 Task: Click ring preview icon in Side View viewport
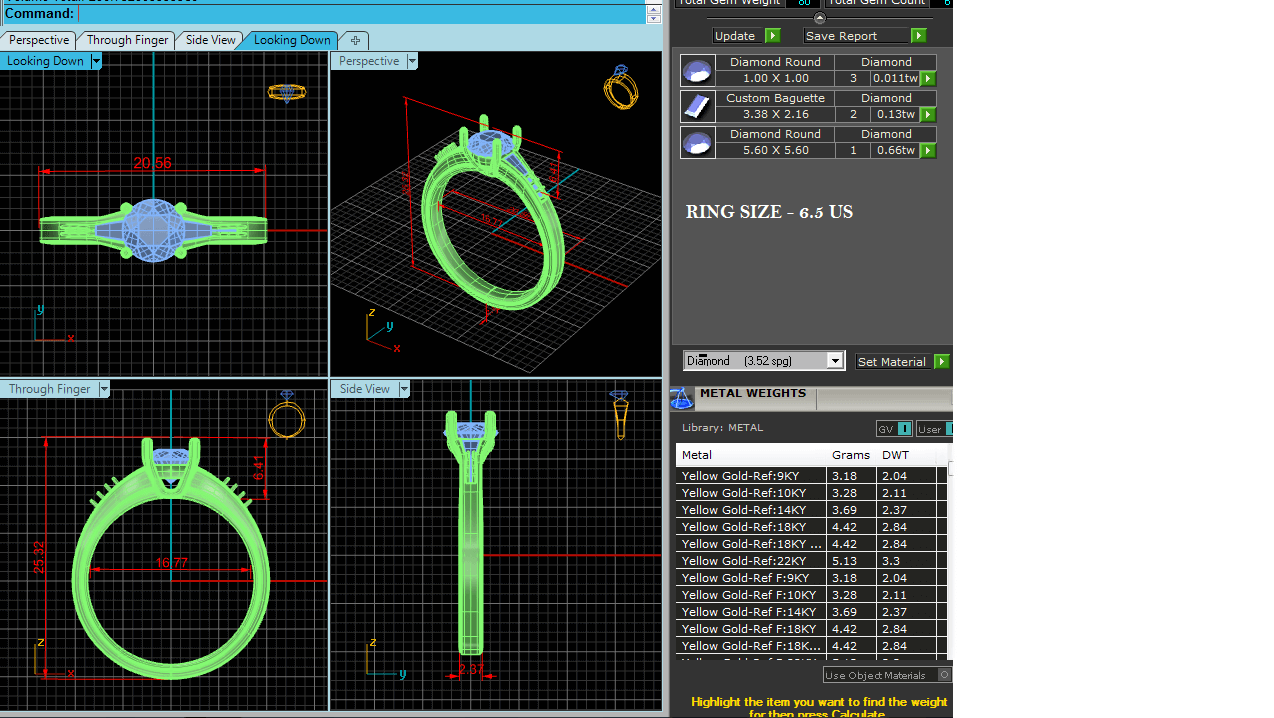click(619, 414)
